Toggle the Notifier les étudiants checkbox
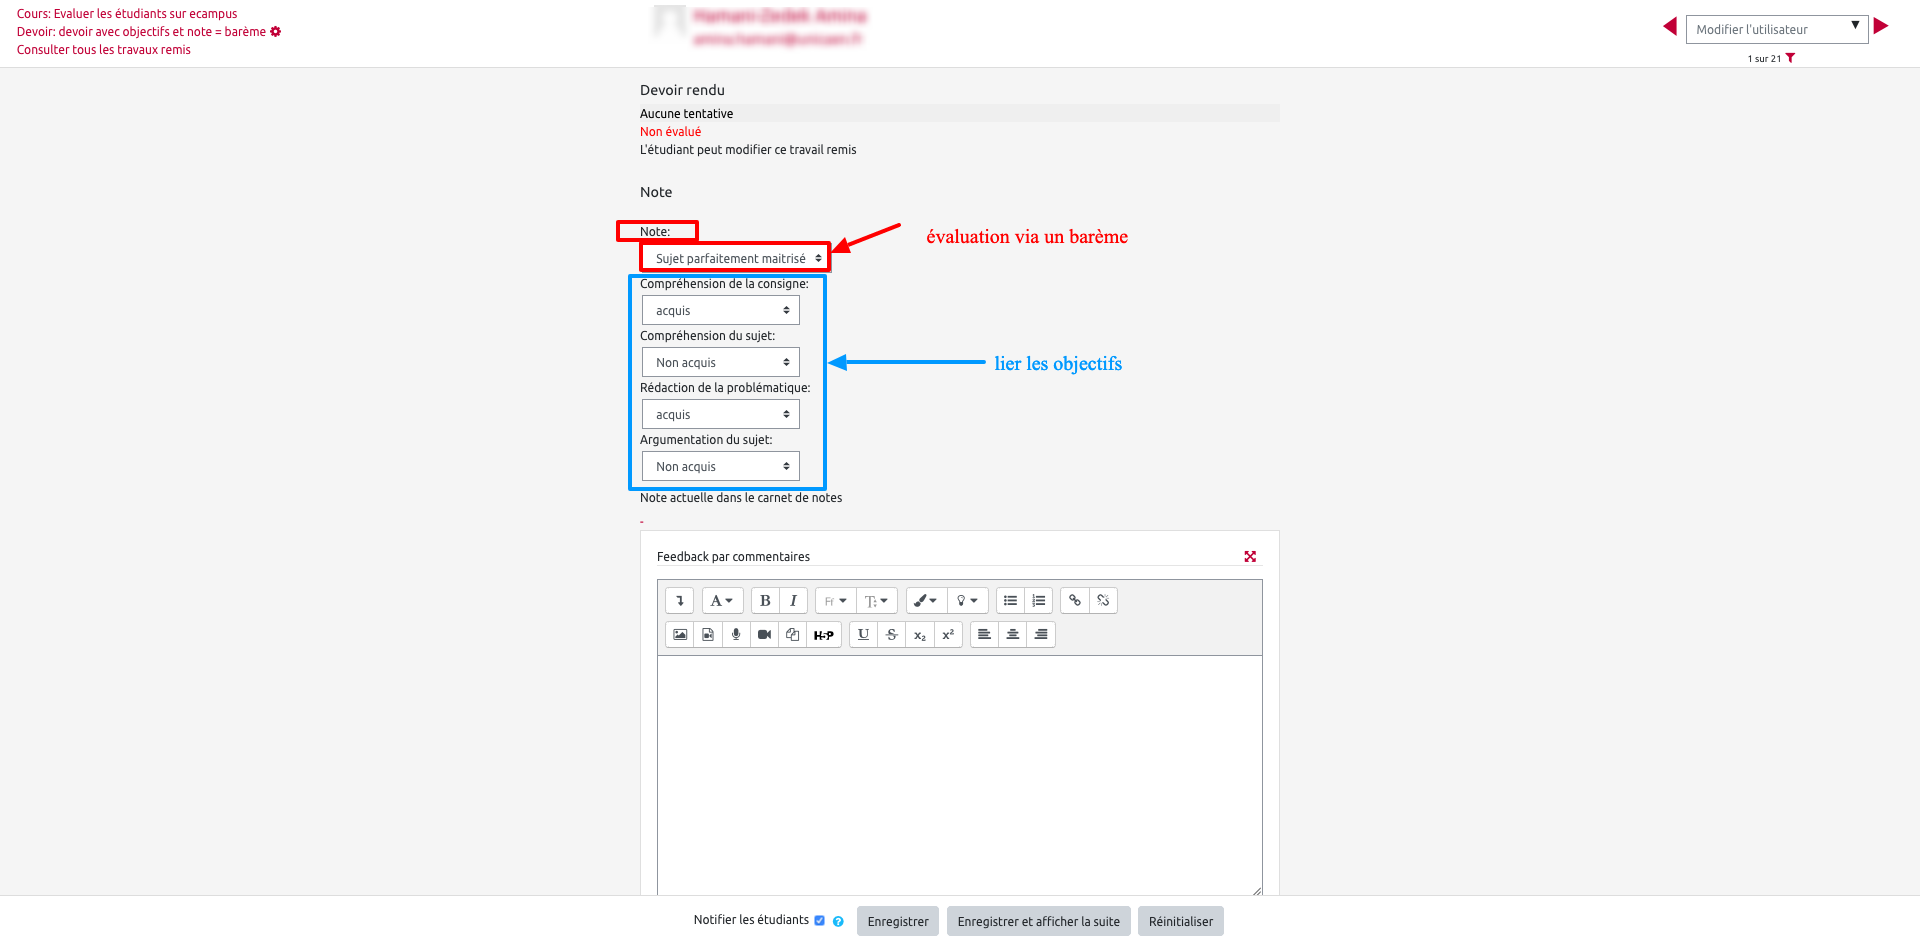This screenshot has height=943, width=1920. [x=819, y=921]
